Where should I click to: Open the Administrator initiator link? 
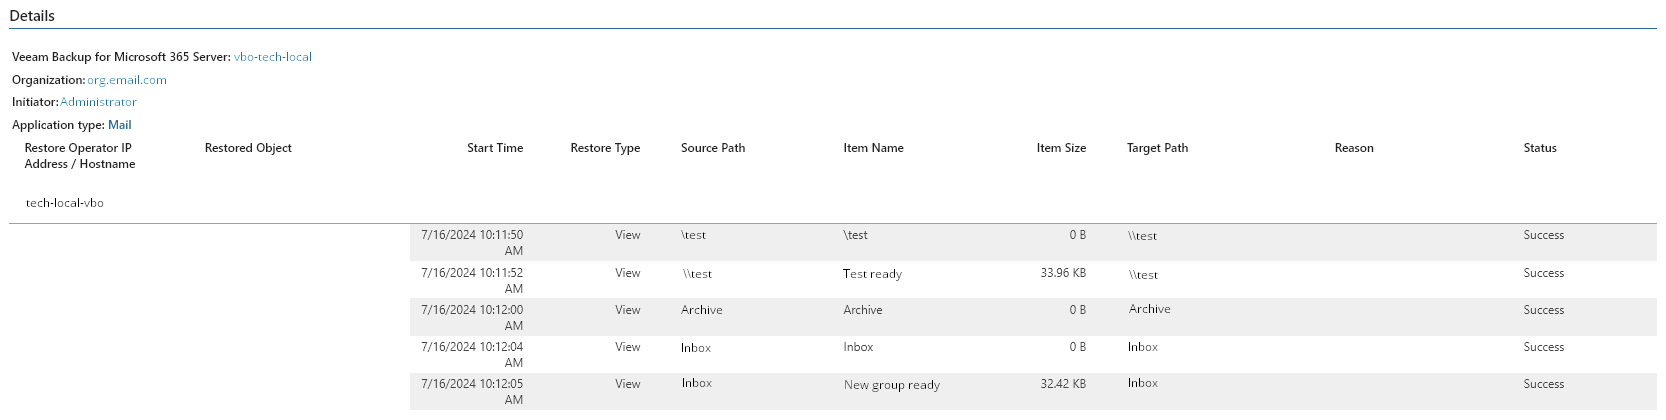coord(98,102)
